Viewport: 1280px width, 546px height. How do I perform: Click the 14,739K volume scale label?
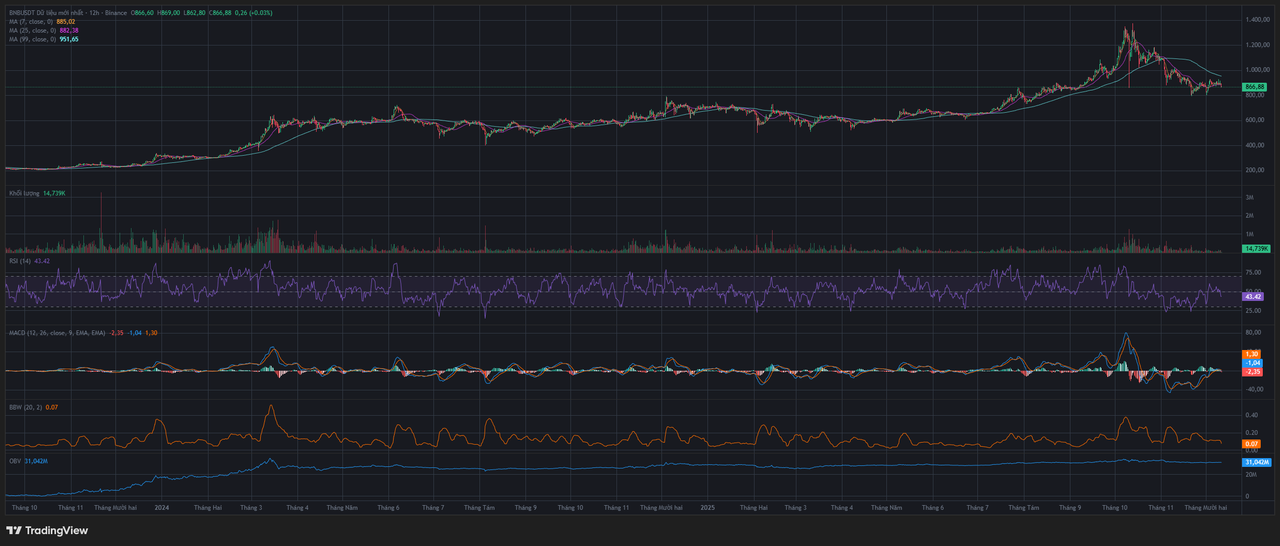[x=1255, y=248]
